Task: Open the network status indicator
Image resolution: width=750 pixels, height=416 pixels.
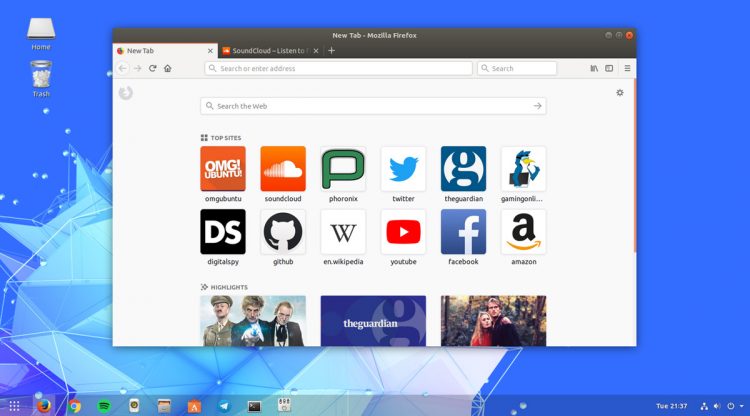Action: [704, 406]
